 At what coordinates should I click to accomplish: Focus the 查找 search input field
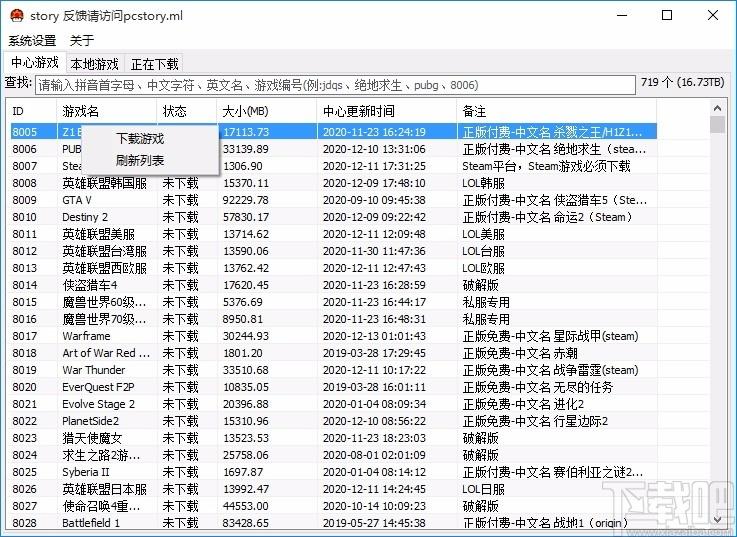tap(335, 85)
